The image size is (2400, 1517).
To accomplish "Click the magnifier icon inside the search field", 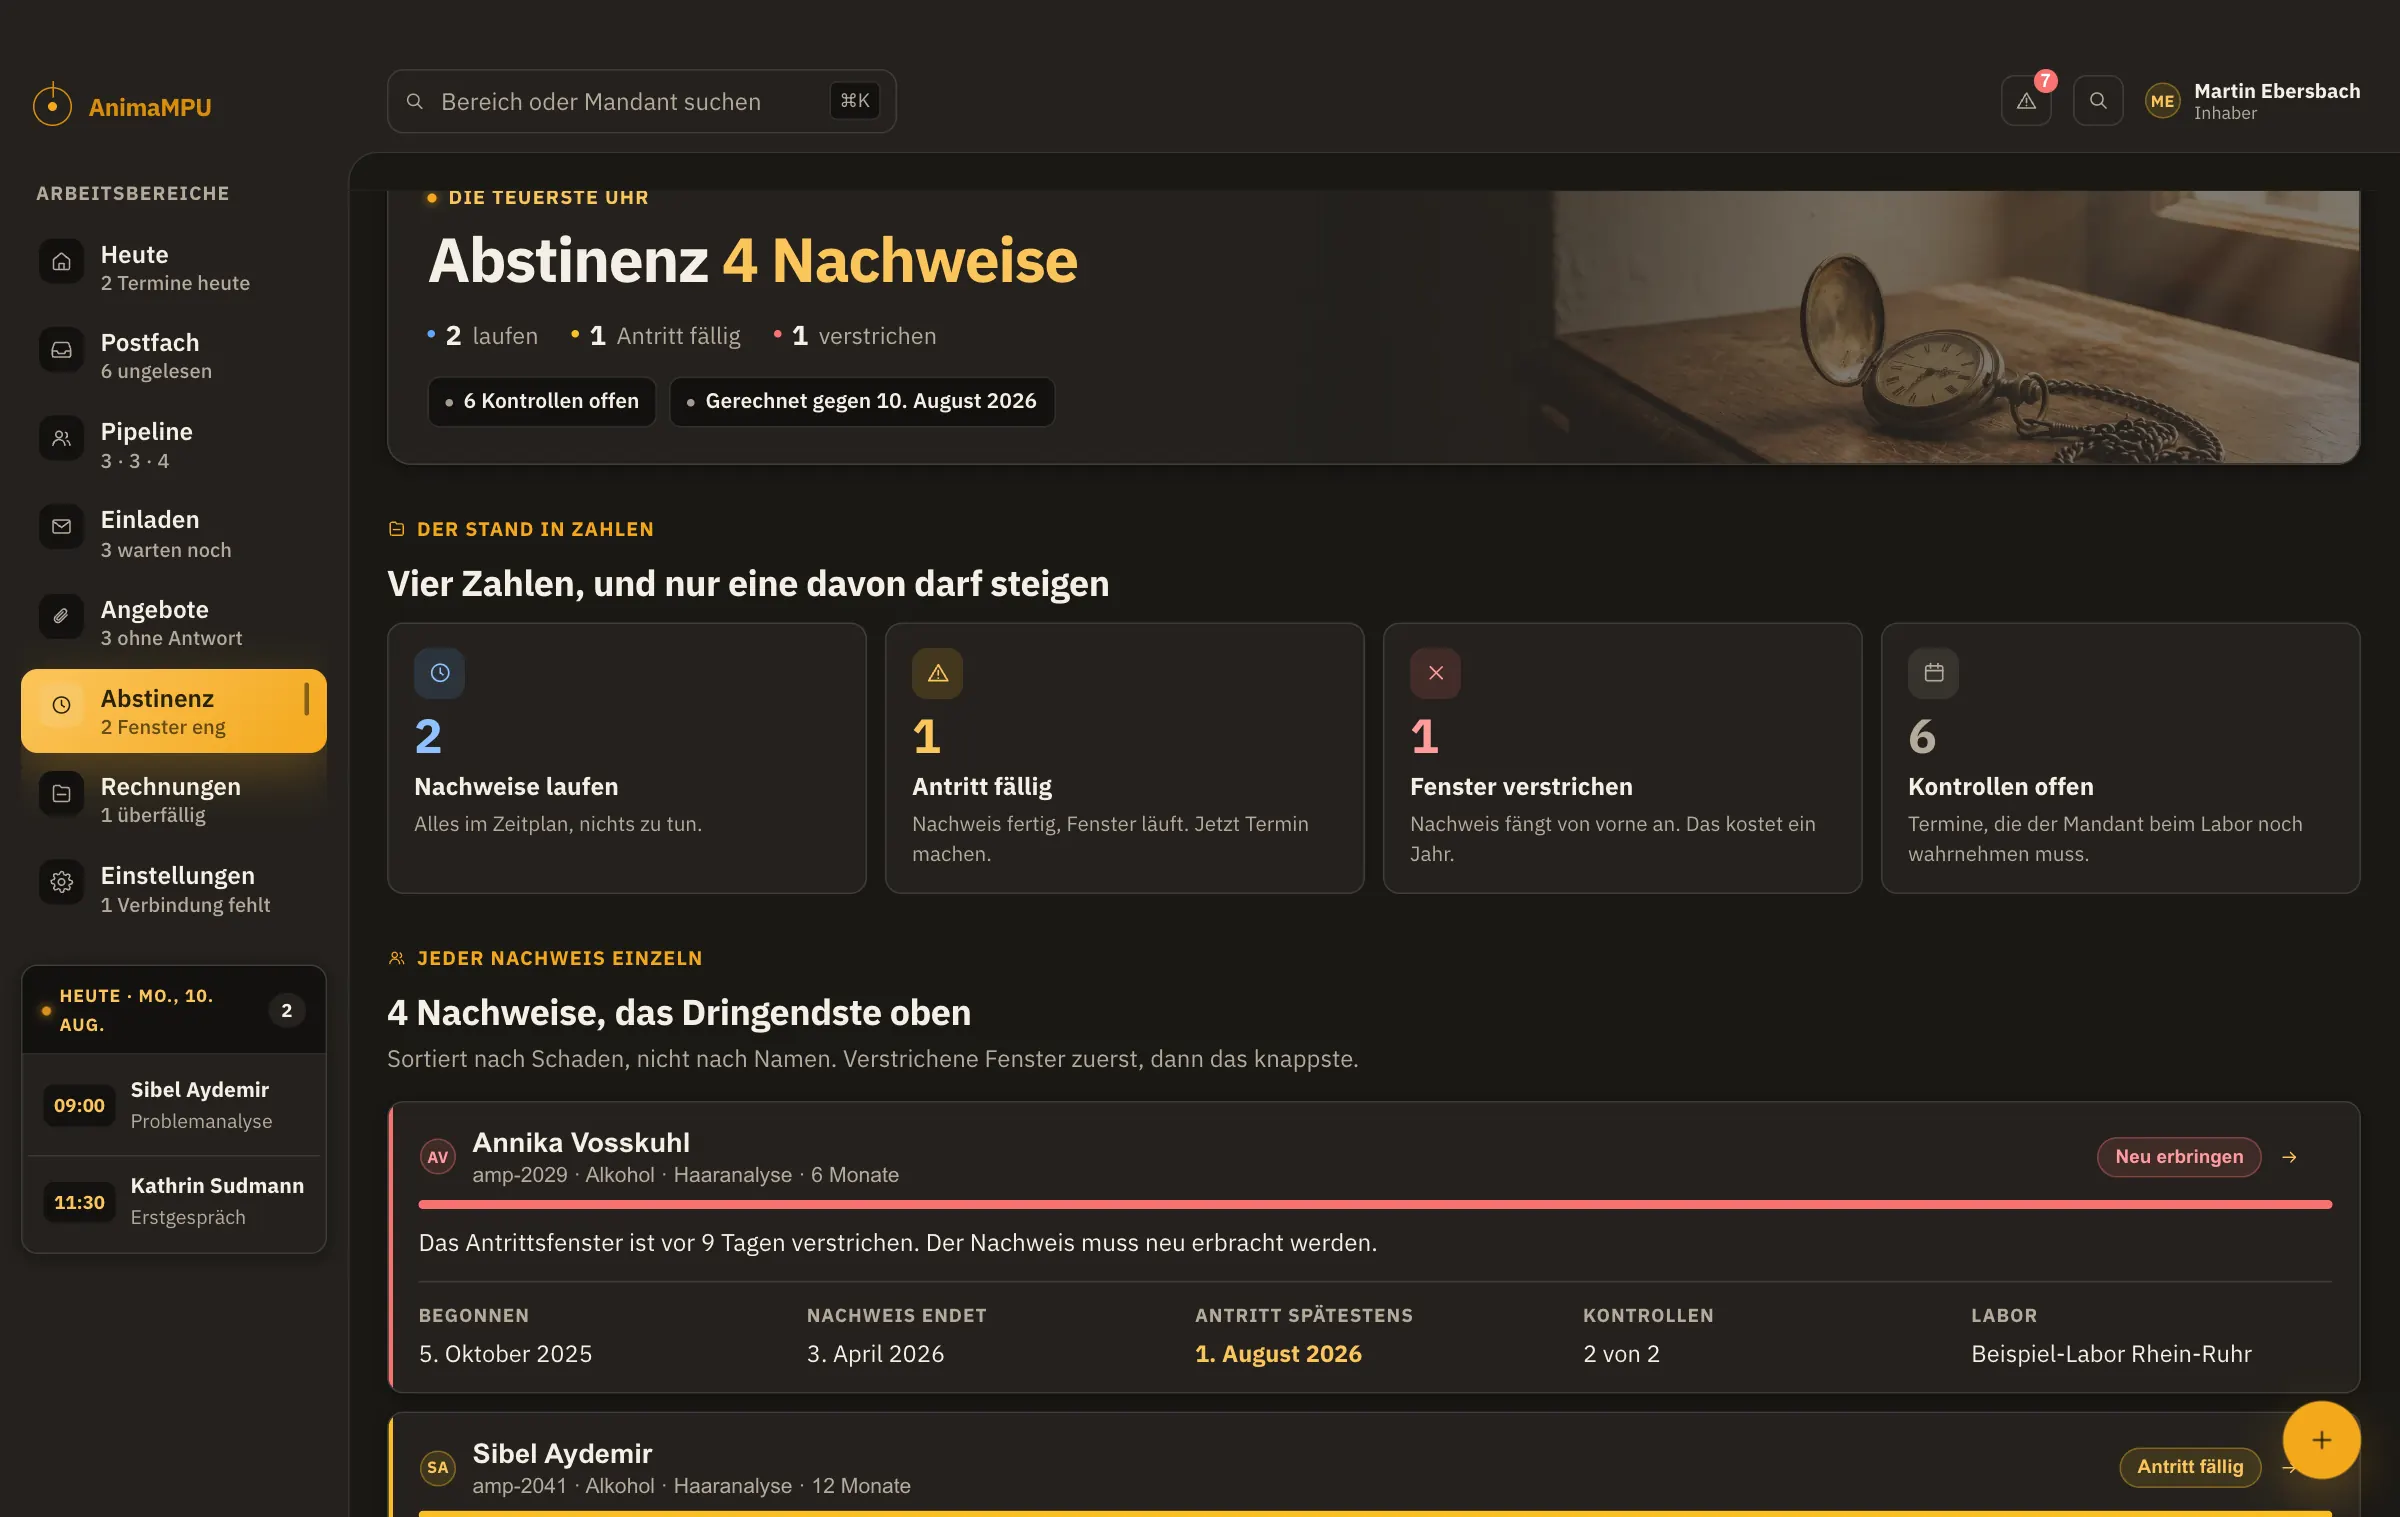I will pos(415,101).
